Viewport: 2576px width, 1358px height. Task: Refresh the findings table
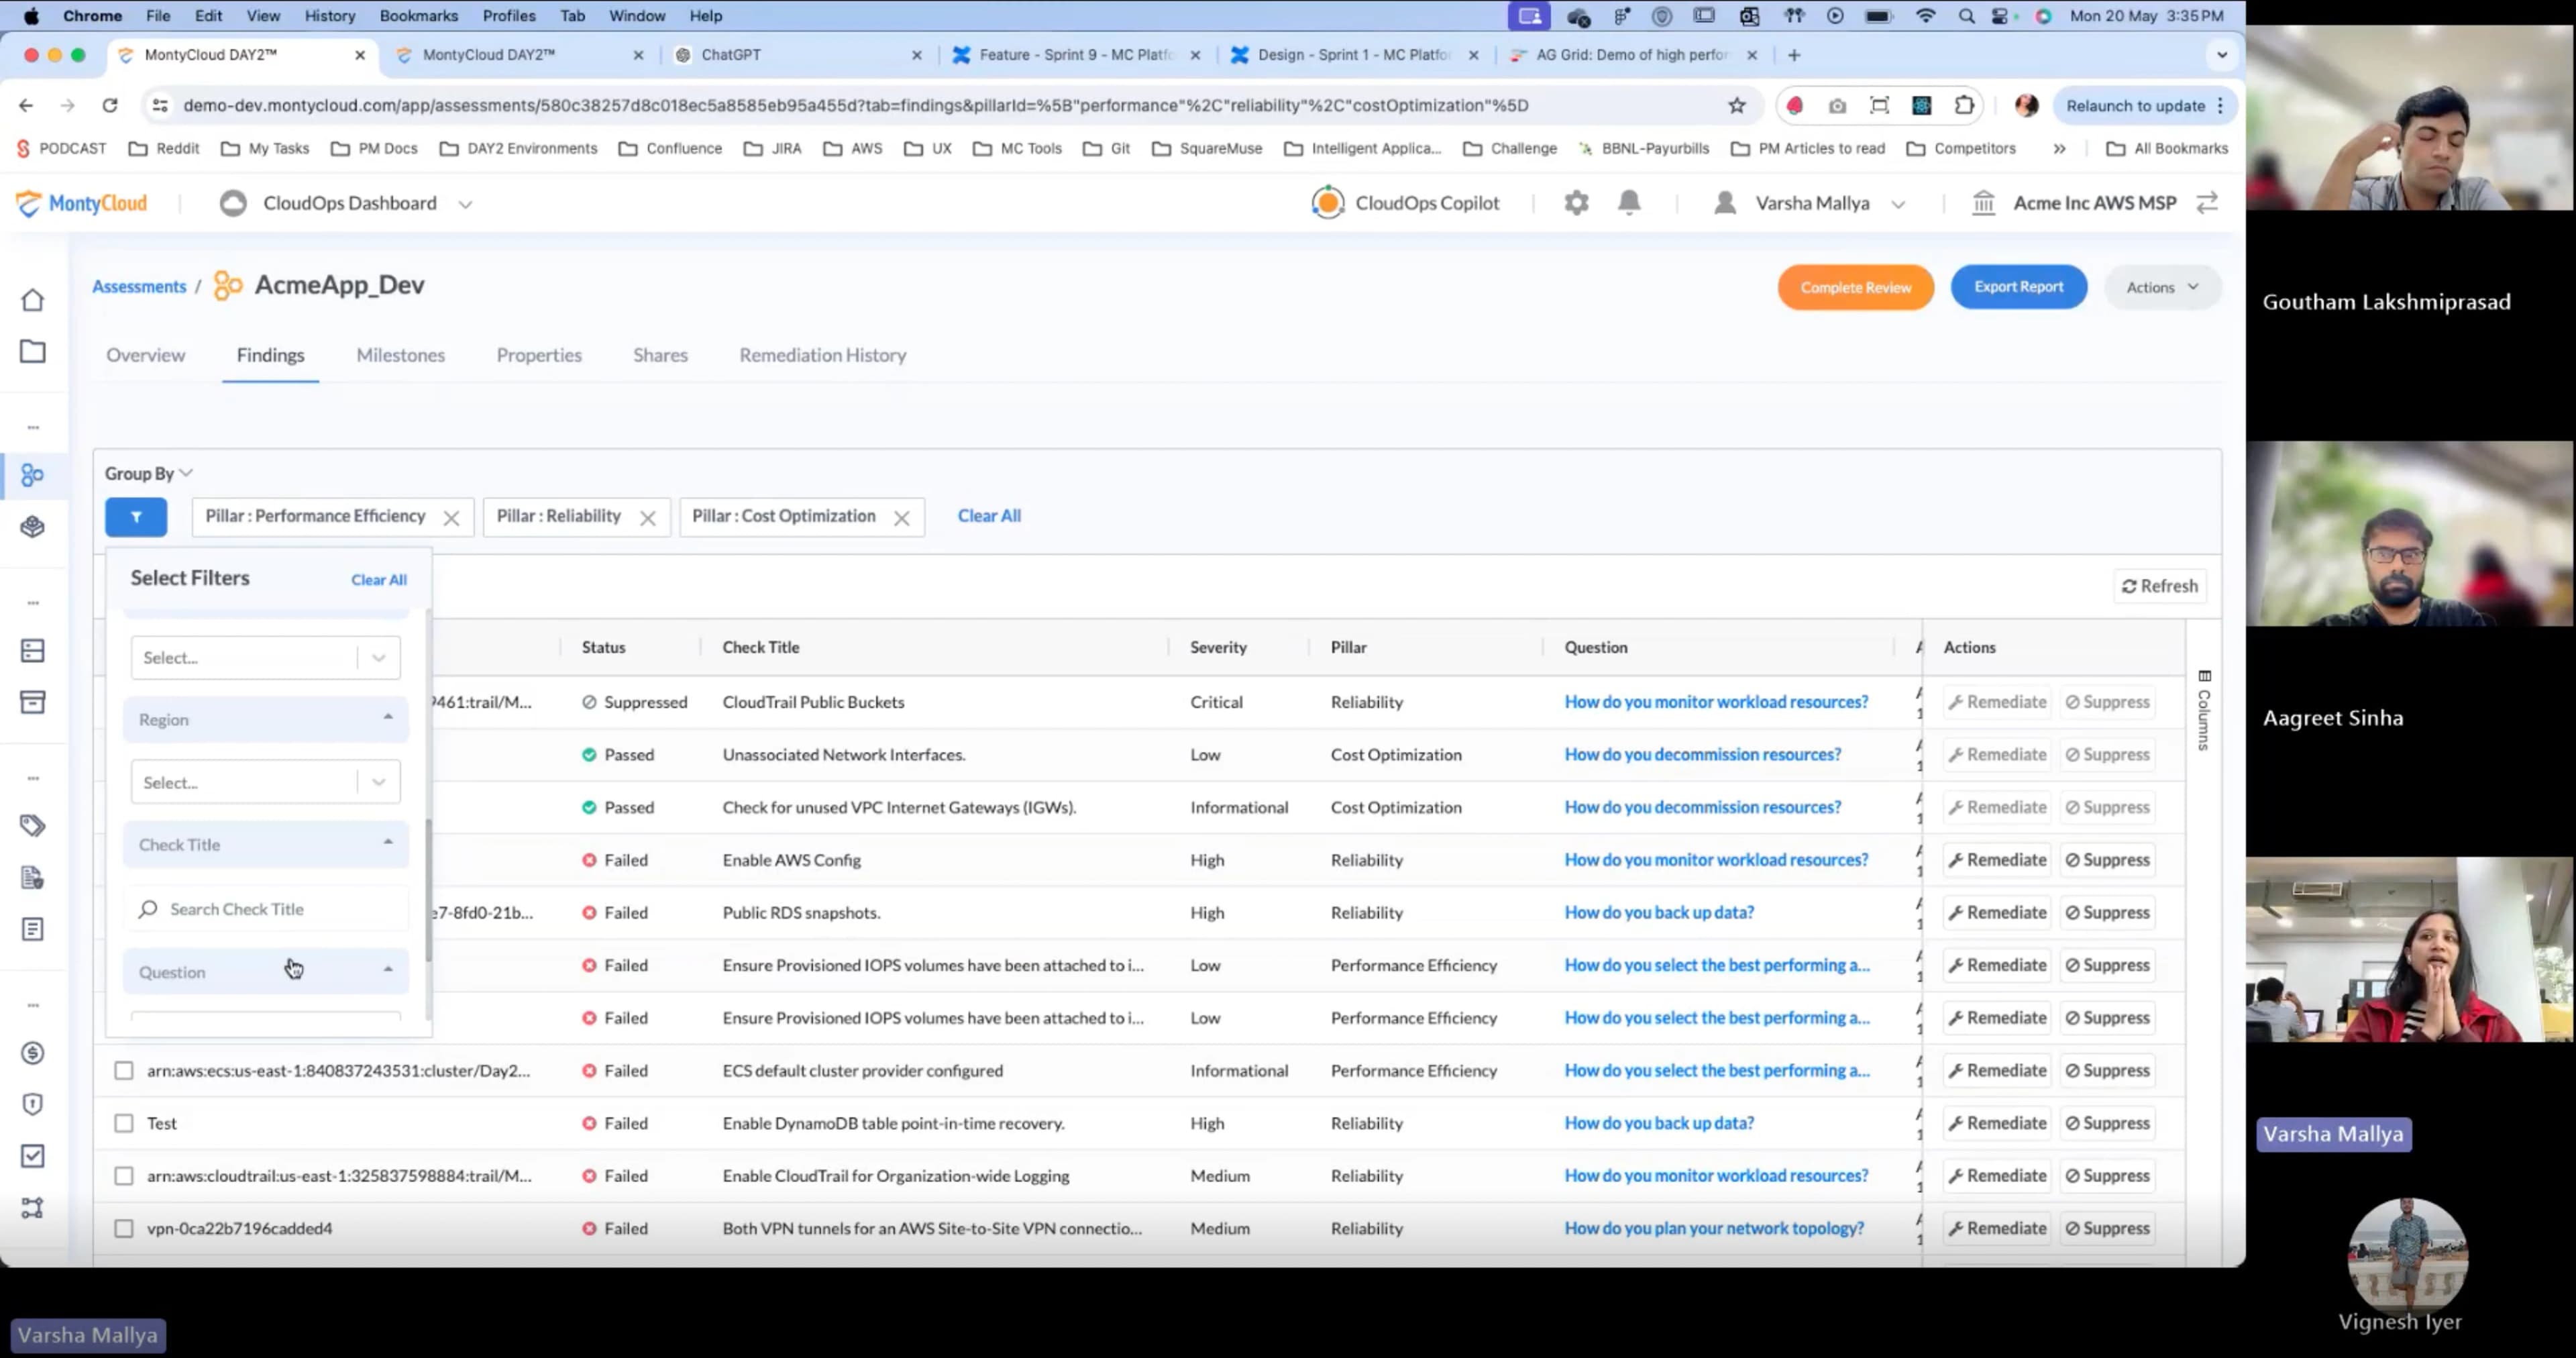(2160, 586)
